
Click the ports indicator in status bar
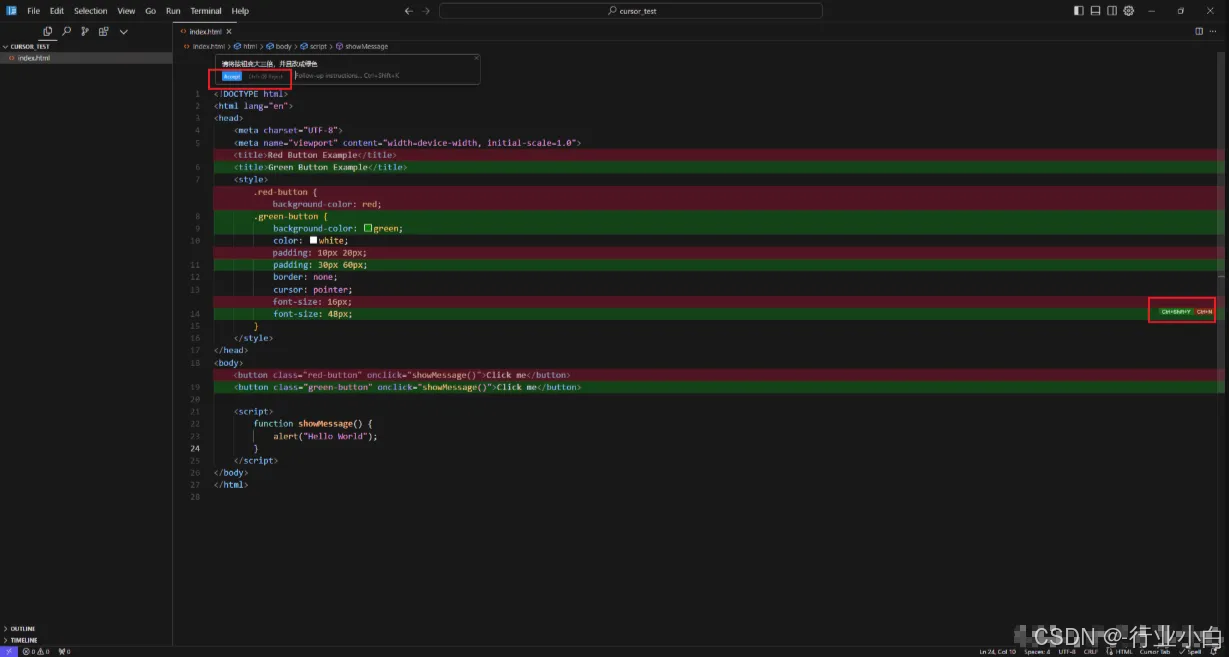pyautogui.click(x=64, y=651)
